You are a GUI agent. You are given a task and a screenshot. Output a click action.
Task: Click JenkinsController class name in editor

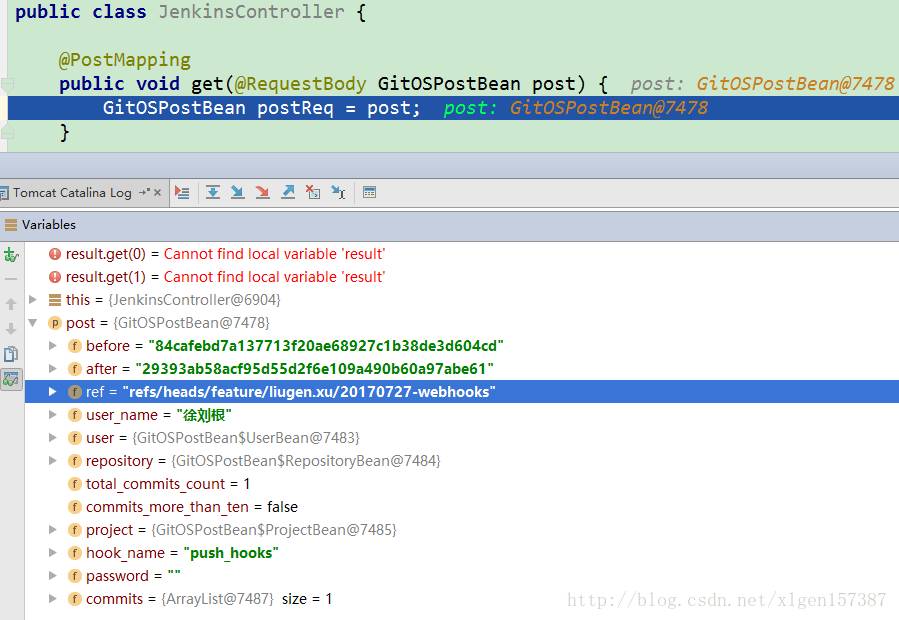[x=251, y=11]
